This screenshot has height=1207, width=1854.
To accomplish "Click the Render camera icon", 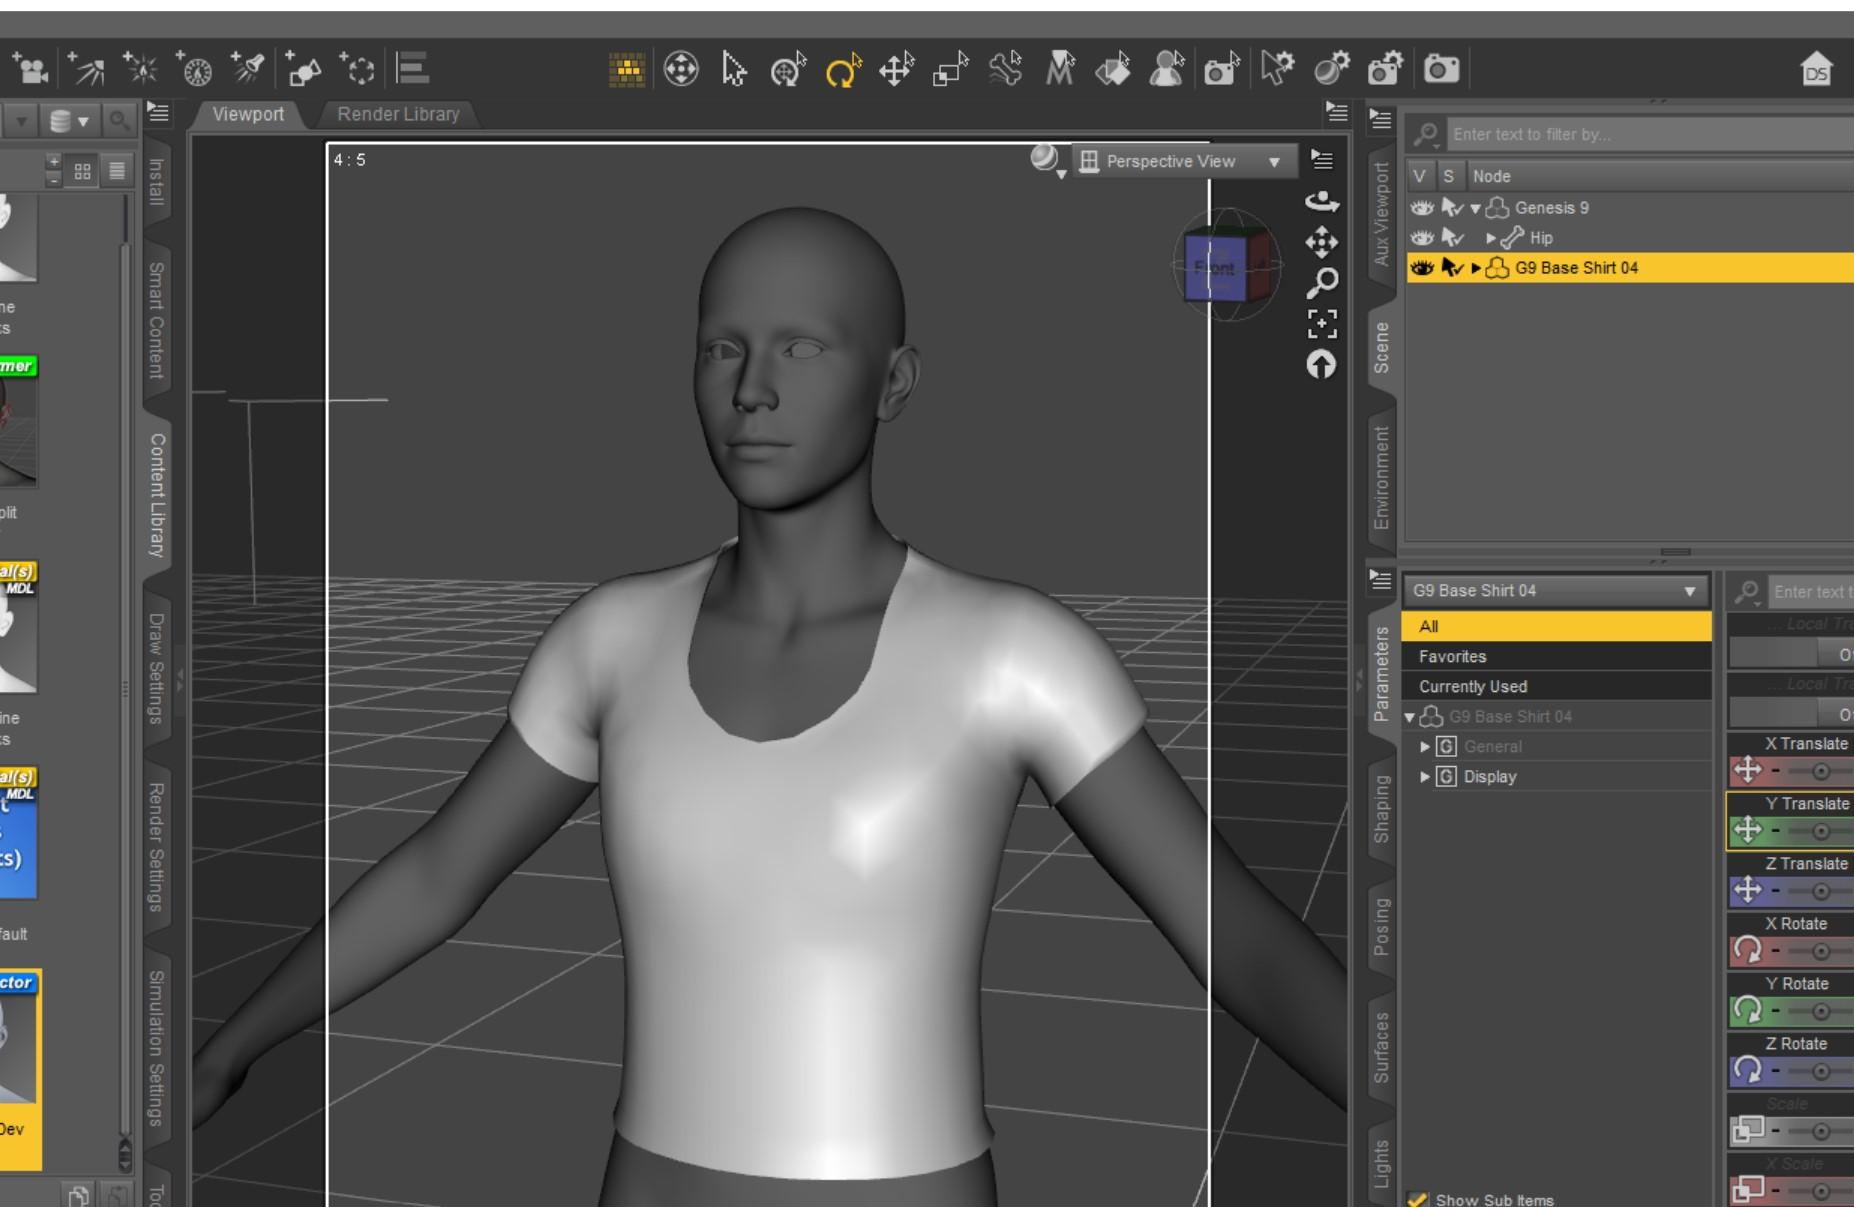I will point(1441,69).
